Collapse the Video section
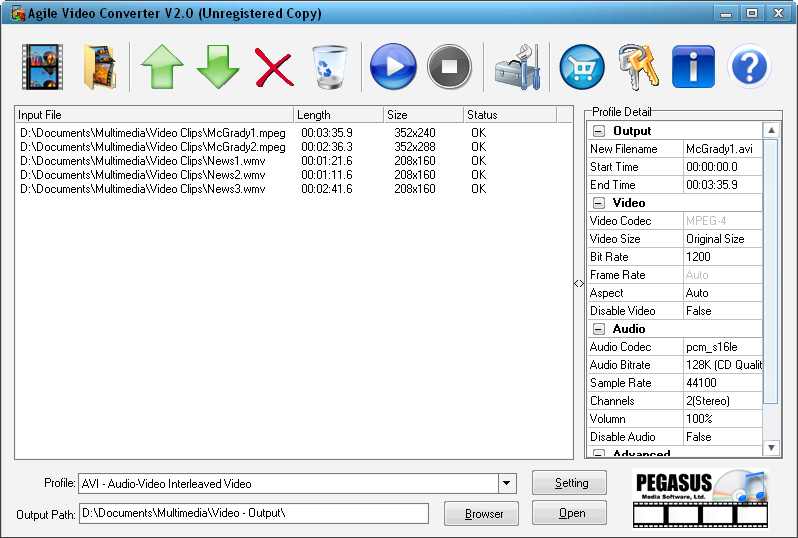Viewport: 798px width, 538px height. pos(599,203)
